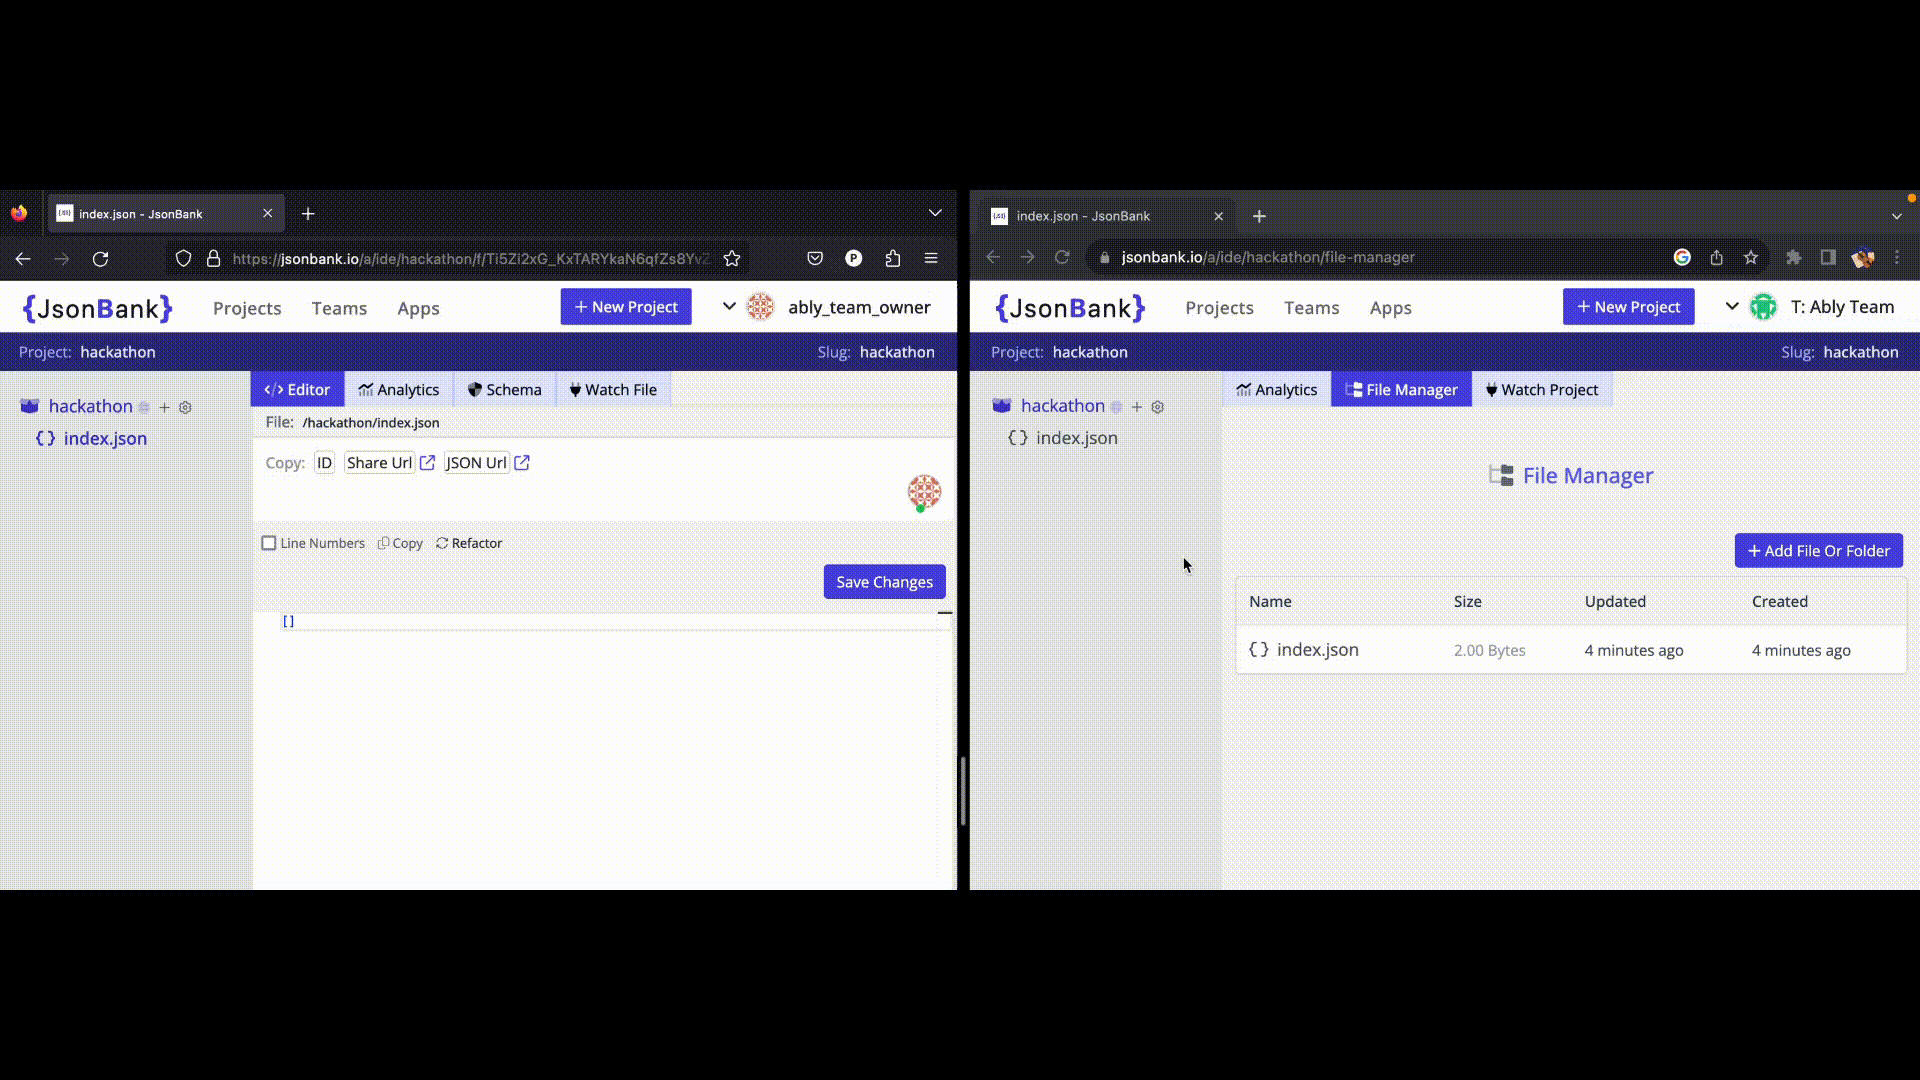Screen dimensions: 1920x1080
Task: Click Add File Or Folder button
Action: (x=1818, y=551)
